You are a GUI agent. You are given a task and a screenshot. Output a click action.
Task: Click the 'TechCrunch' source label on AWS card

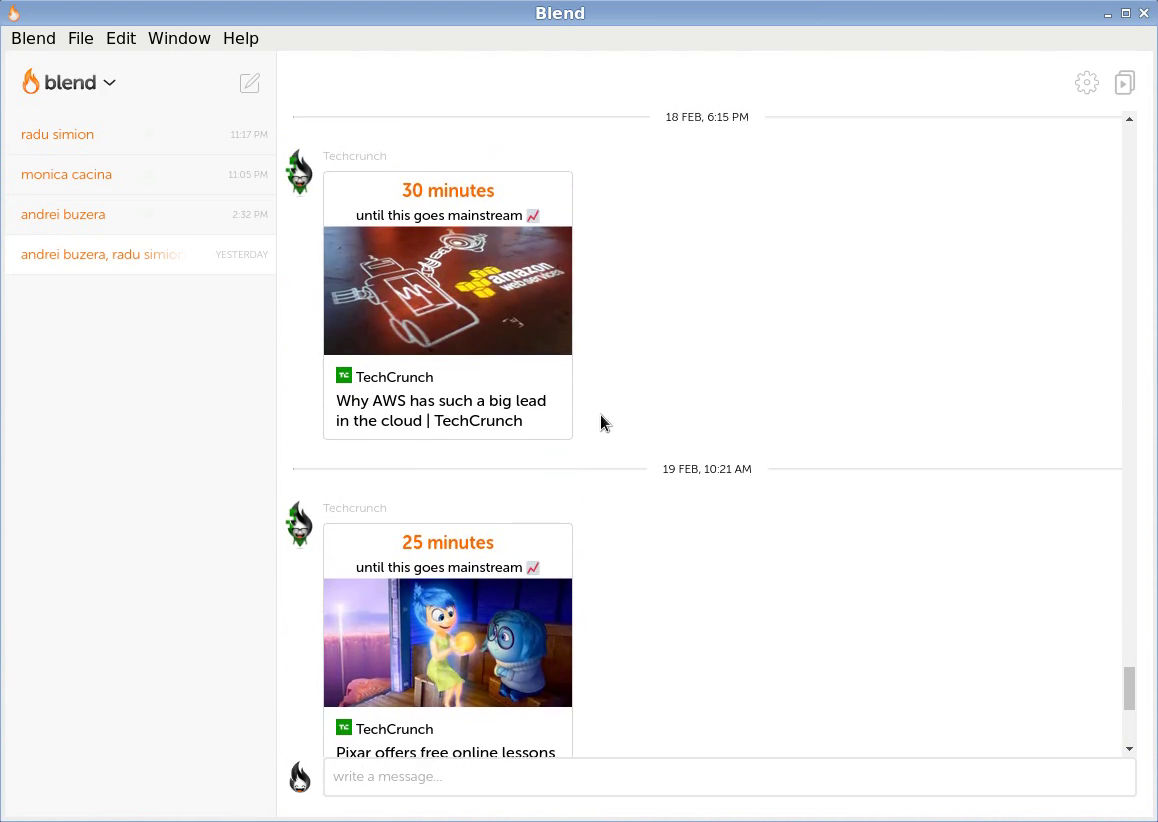394,377
